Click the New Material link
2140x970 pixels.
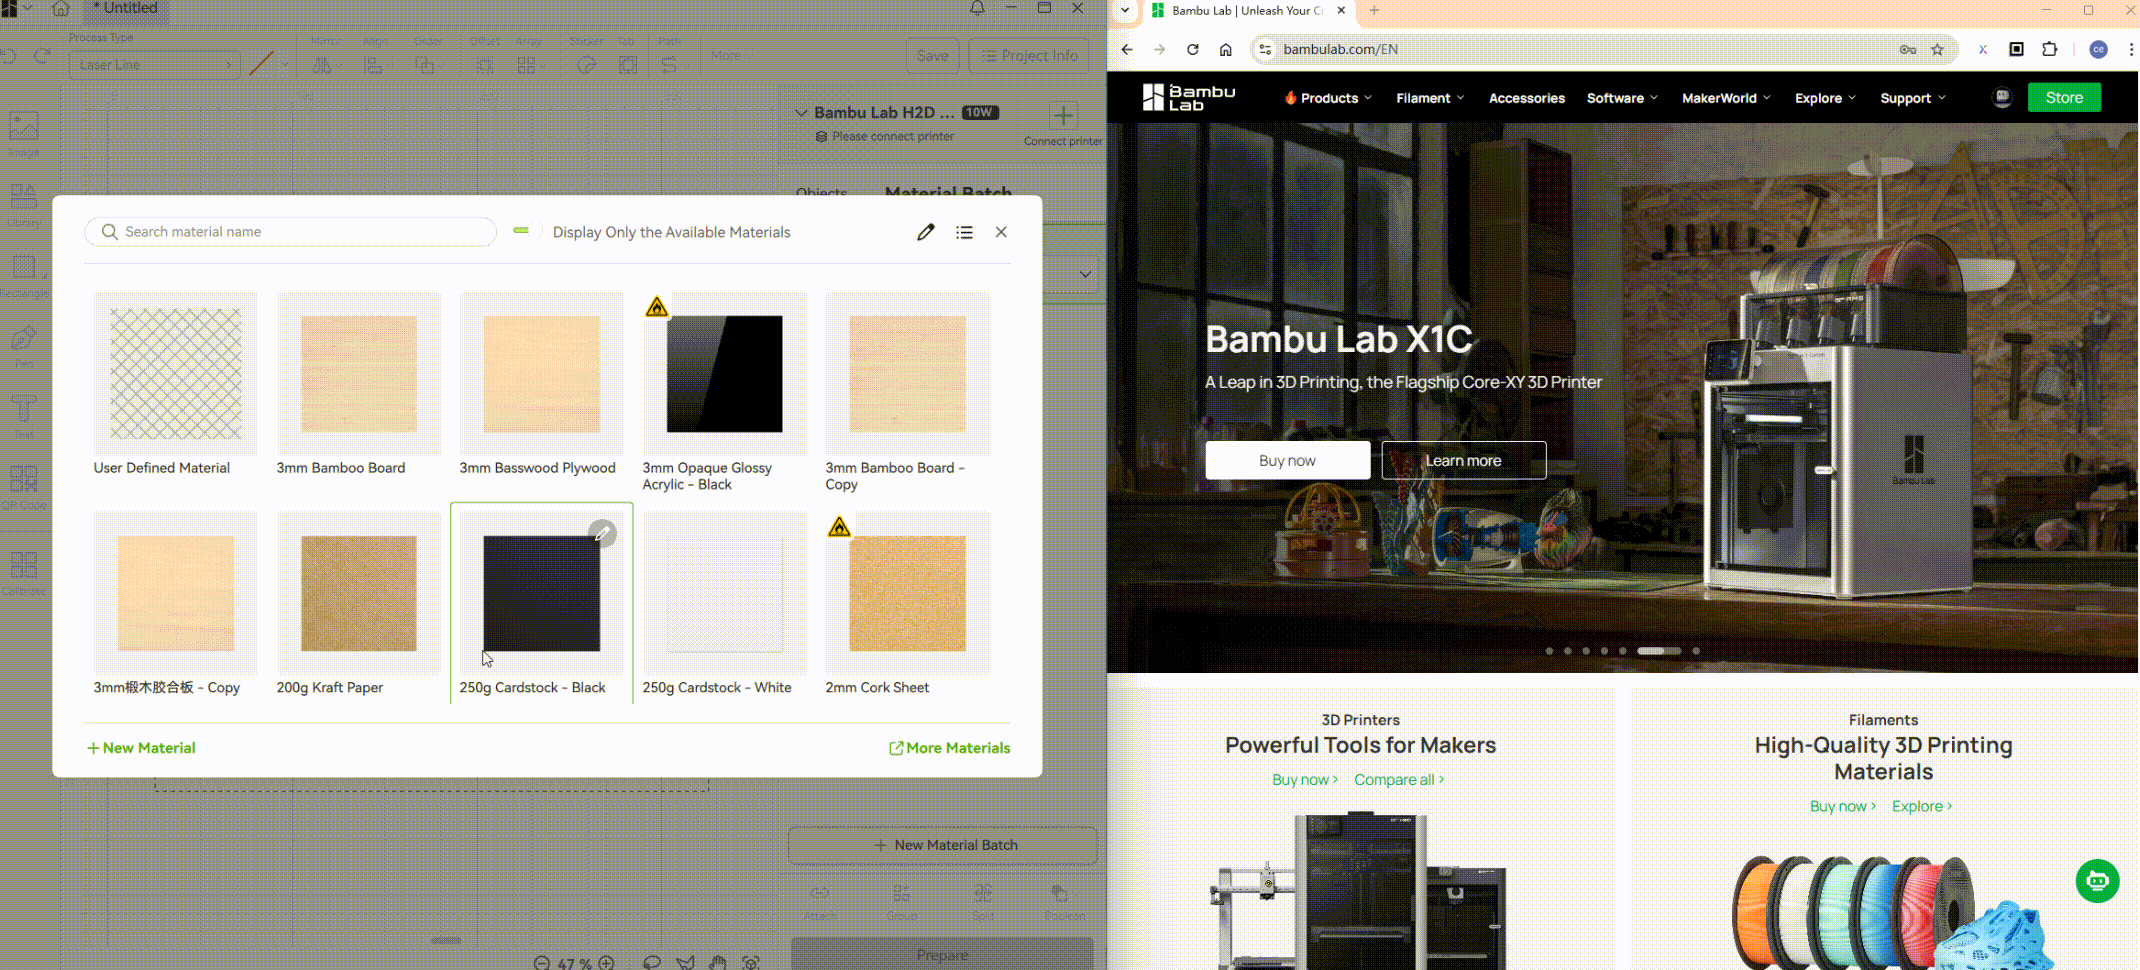141,748
